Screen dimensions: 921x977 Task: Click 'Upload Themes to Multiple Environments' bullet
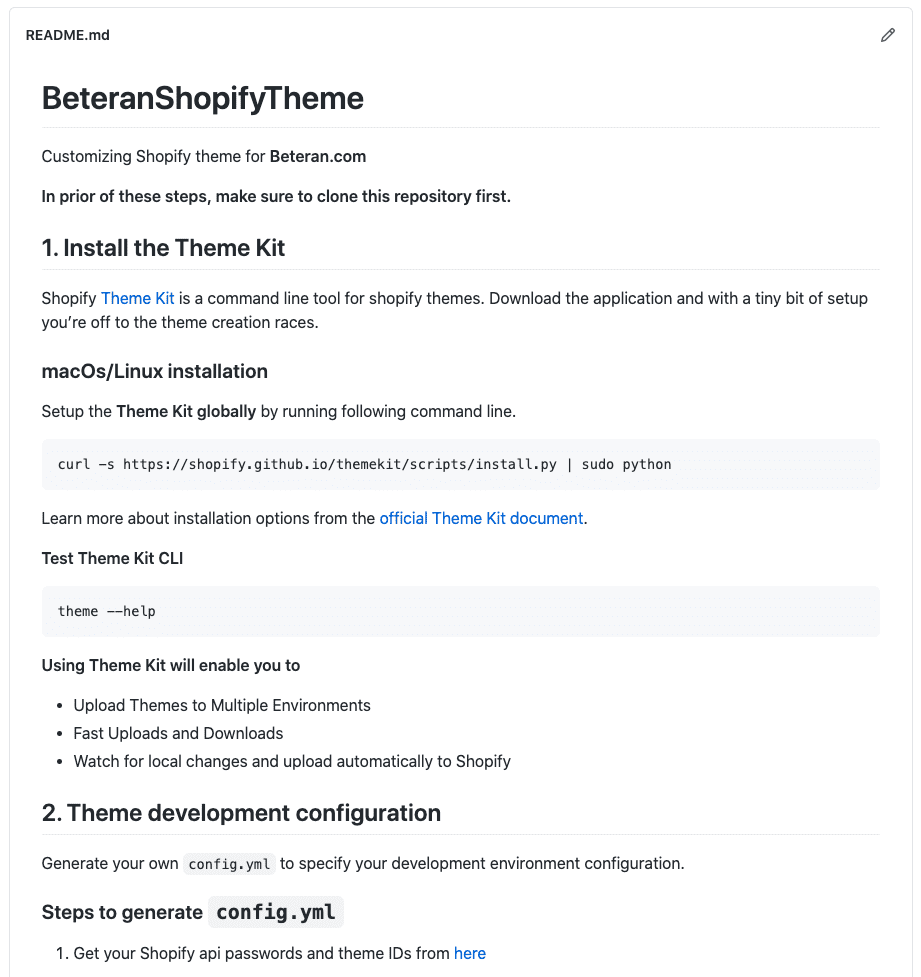[222, 705]
